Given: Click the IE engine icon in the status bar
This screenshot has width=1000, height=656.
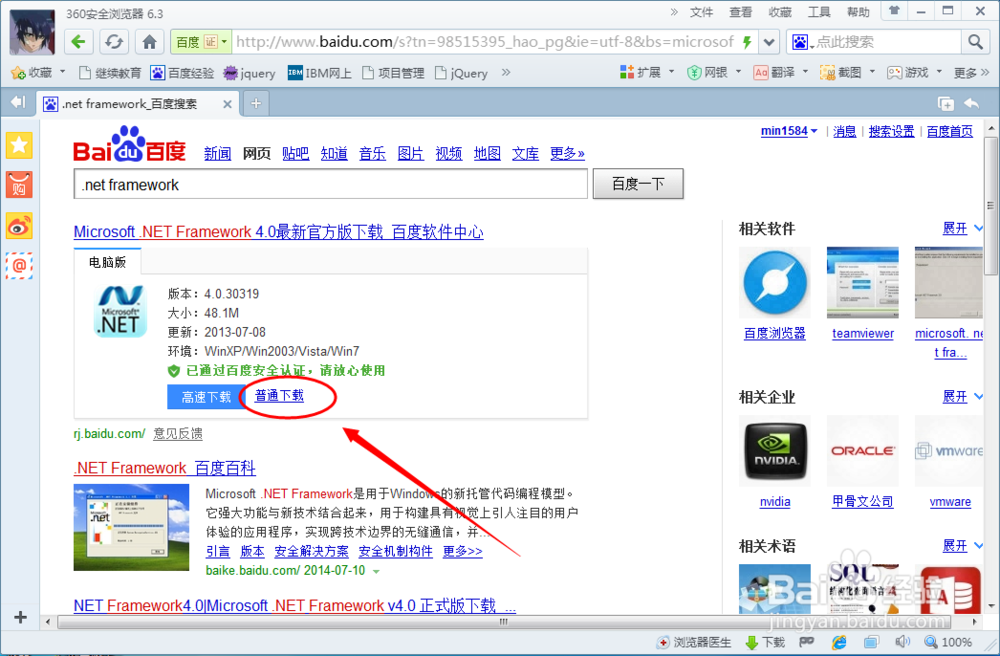Looking at the screenshot, I should (839, 642).
